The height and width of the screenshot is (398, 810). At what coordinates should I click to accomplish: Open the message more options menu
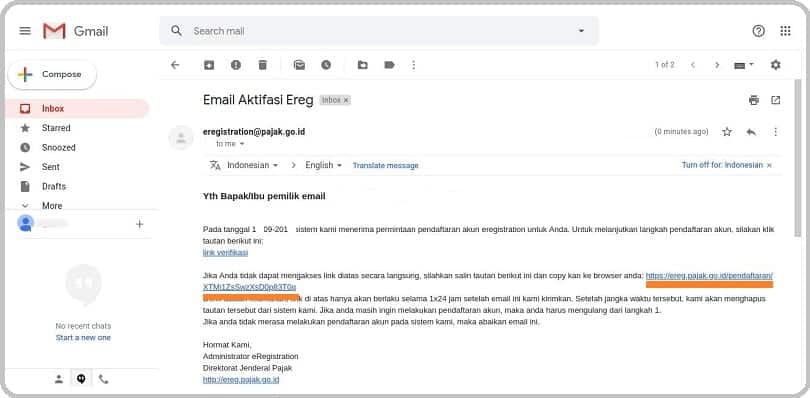[775, 132]
